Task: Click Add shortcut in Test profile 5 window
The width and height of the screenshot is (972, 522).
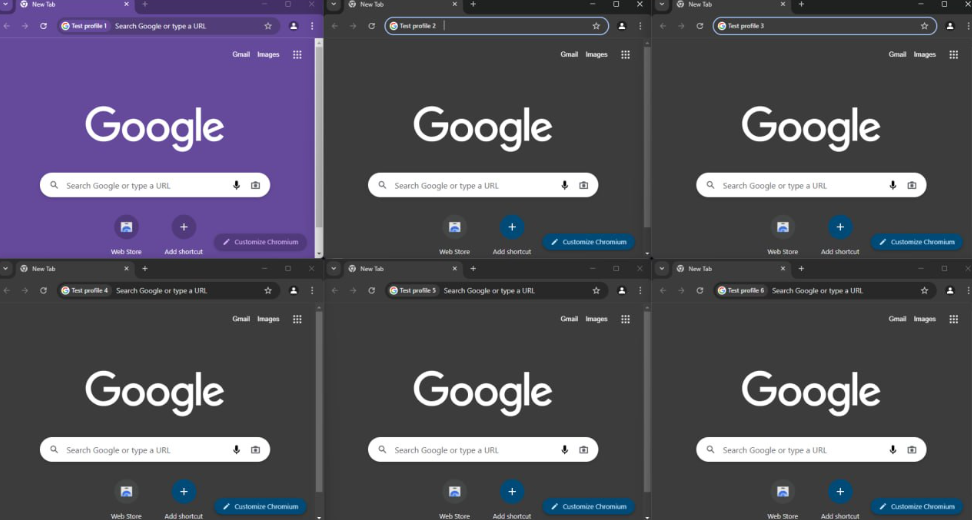Action: [x=512, y=492]
